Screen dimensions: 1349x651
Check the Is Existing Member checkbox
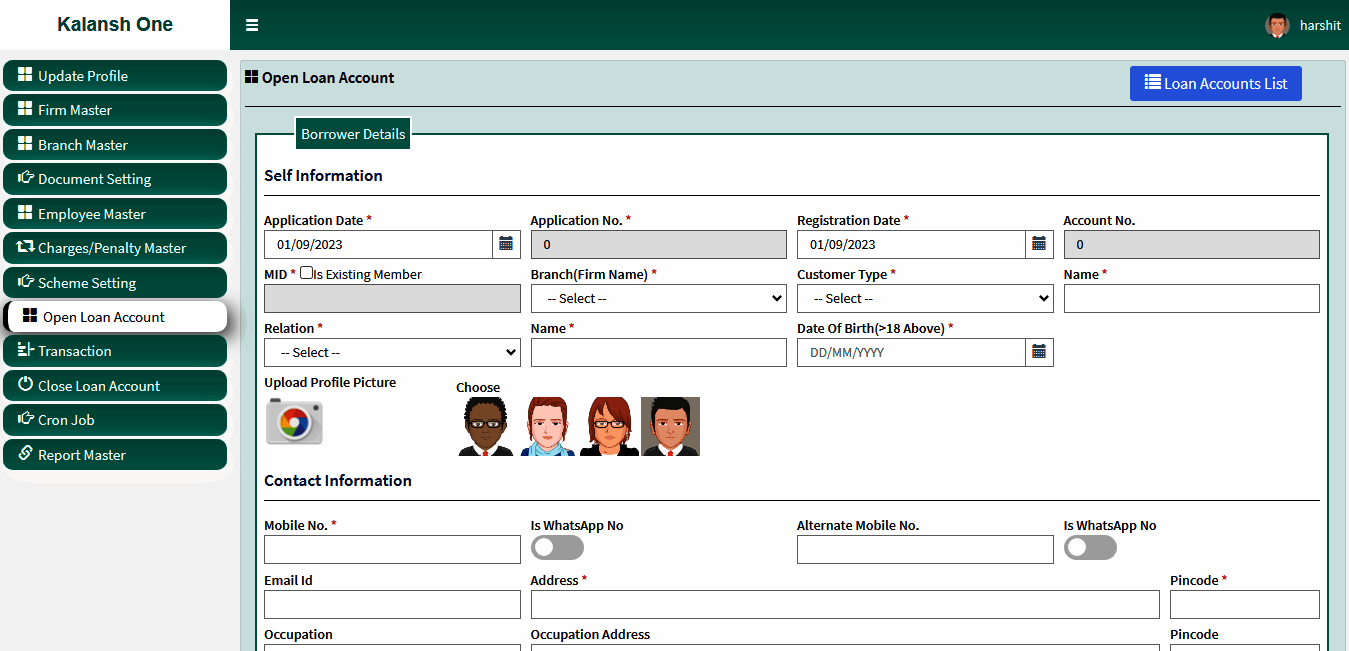[x=306, y=273]
